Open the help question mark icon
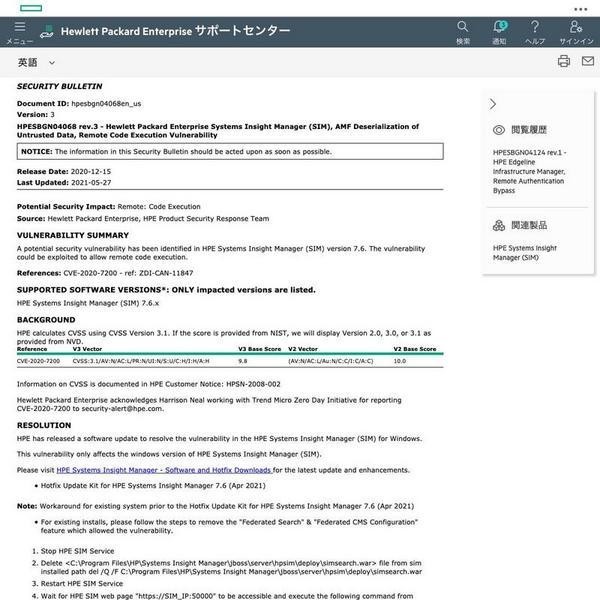This screenshot has width=600, height=600. point(535,26)
